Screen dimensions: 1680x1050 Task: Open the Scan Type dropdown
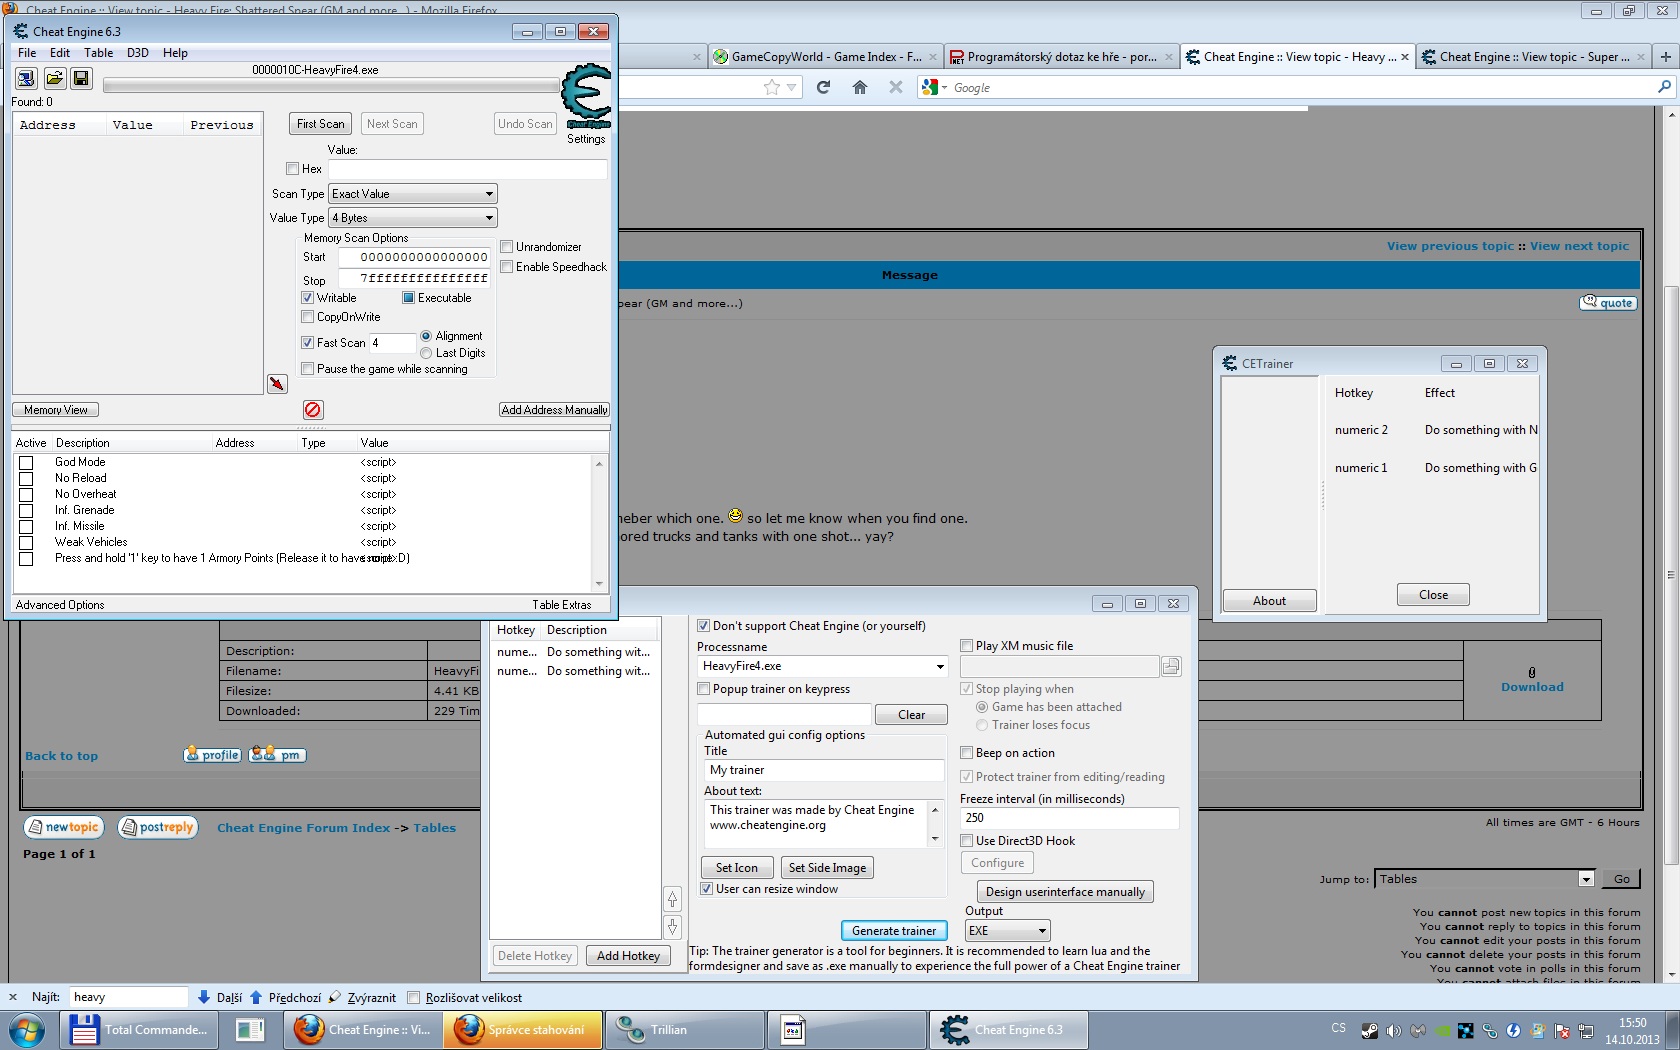[x=413, y=194]
